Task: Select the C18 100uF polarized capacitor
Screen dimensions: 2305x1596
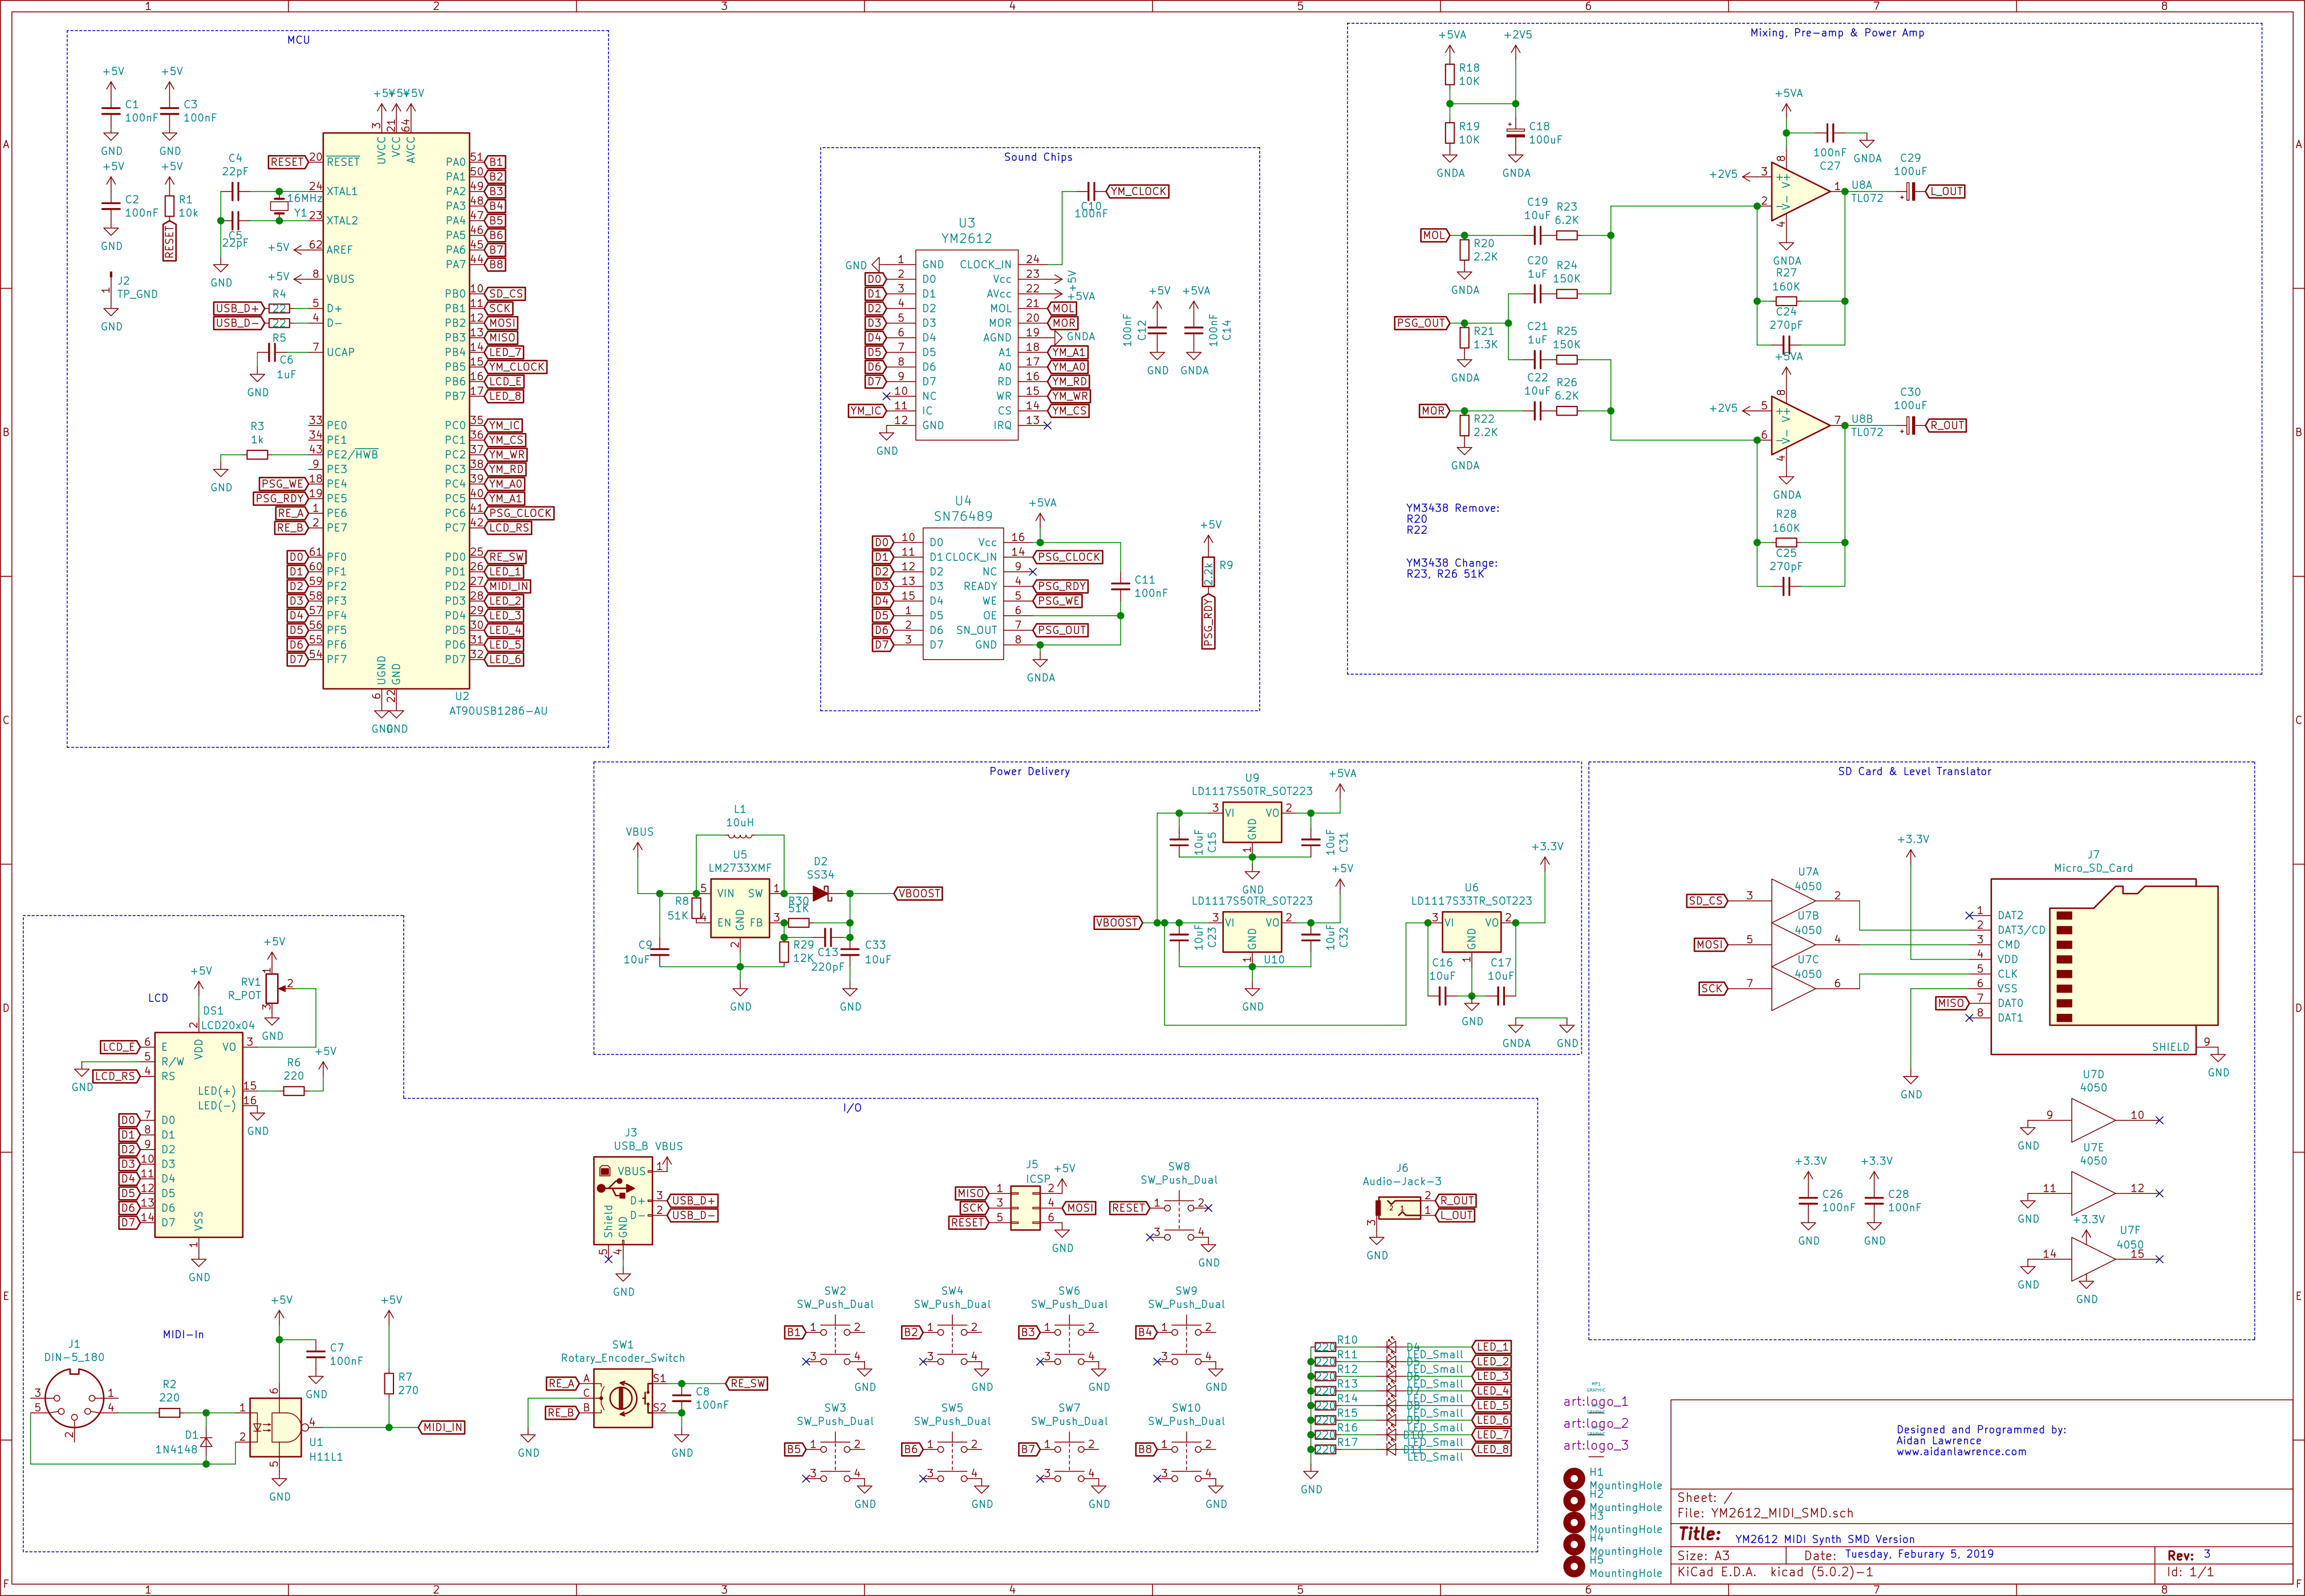Action: click(x=1515, y=132)
